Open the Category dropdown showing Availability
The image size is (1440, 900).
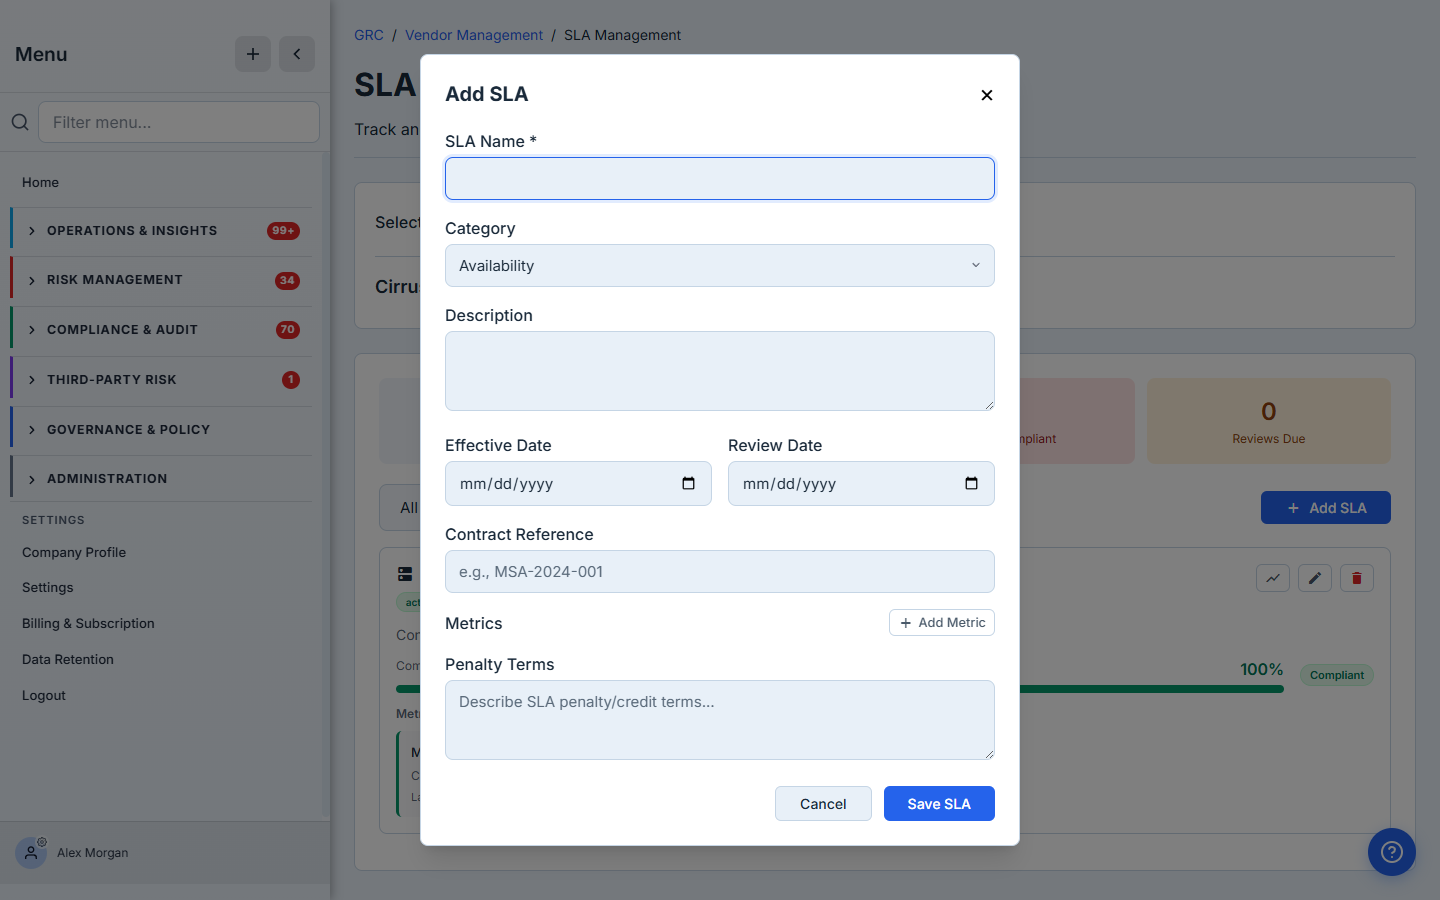click(720, 266)
